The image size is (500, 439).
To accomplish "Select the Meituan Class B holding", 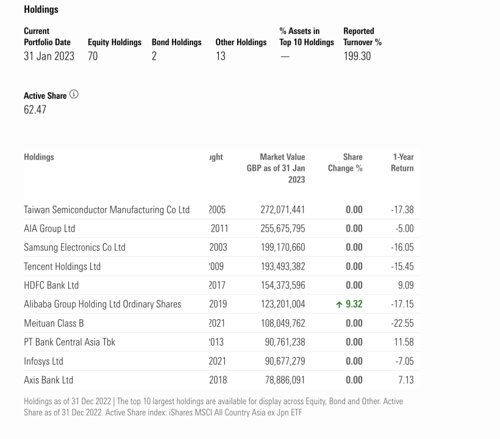I will (54, 323).
